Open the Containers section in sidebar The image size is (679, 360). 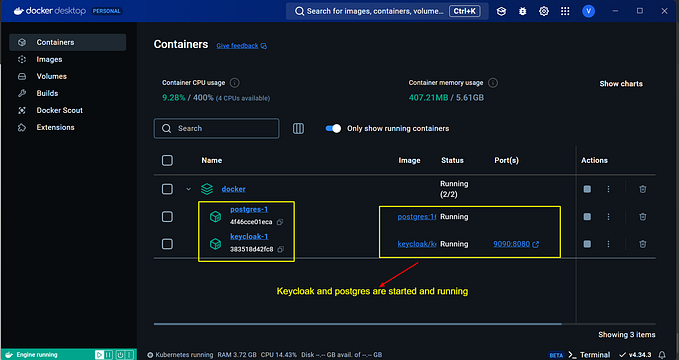click(x=68, y=42)
